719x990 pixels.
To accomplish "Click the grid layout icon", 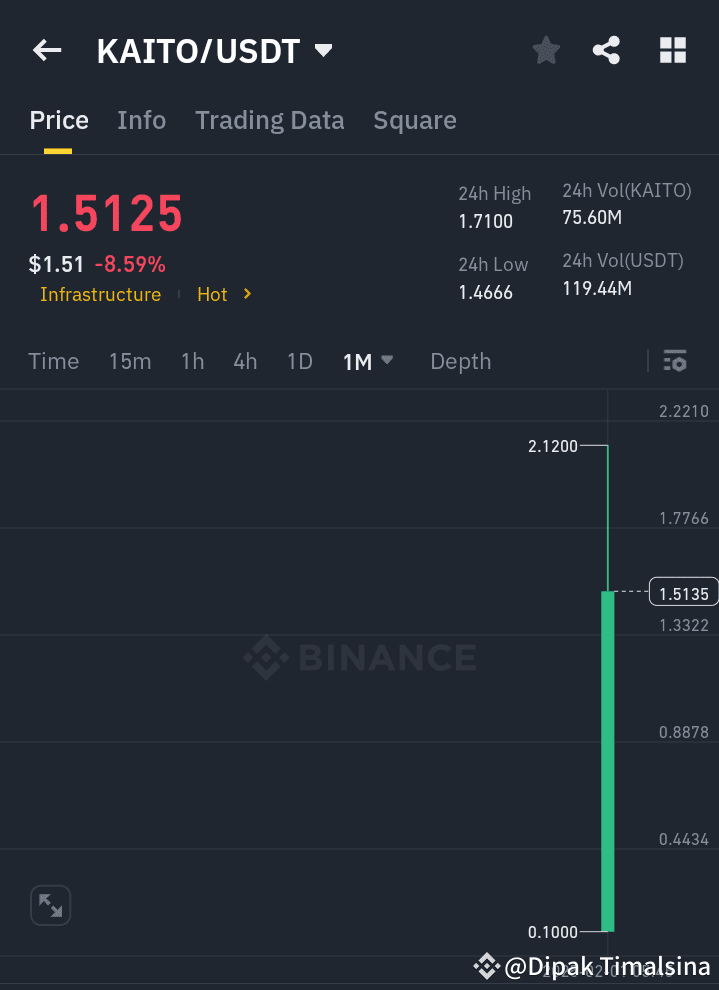I will coord(672,49).
